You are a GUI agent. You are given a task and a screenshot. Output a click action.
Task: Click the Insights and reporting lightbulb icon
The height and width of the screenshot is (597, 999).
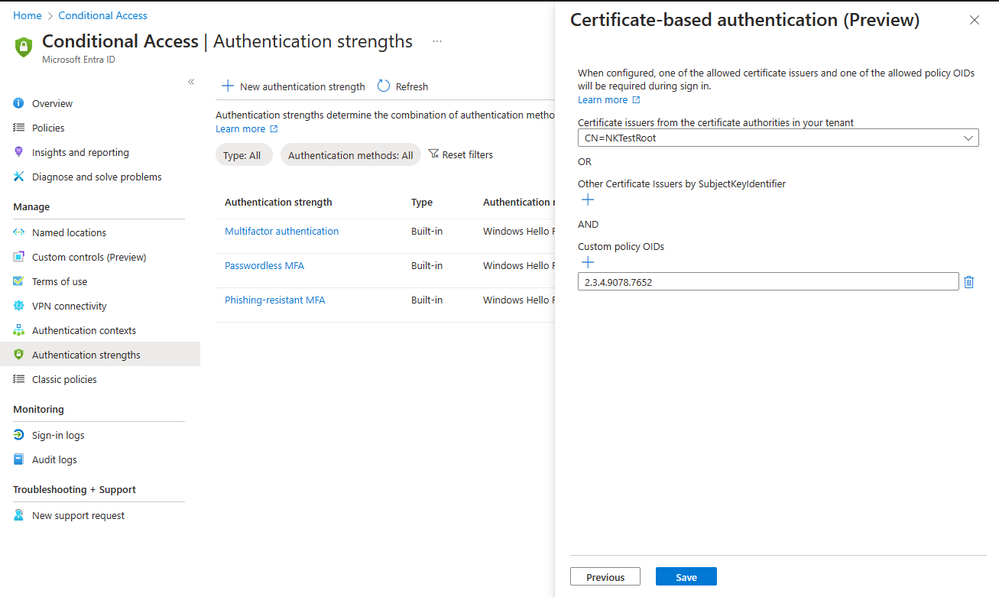click(x=18, y=152)
